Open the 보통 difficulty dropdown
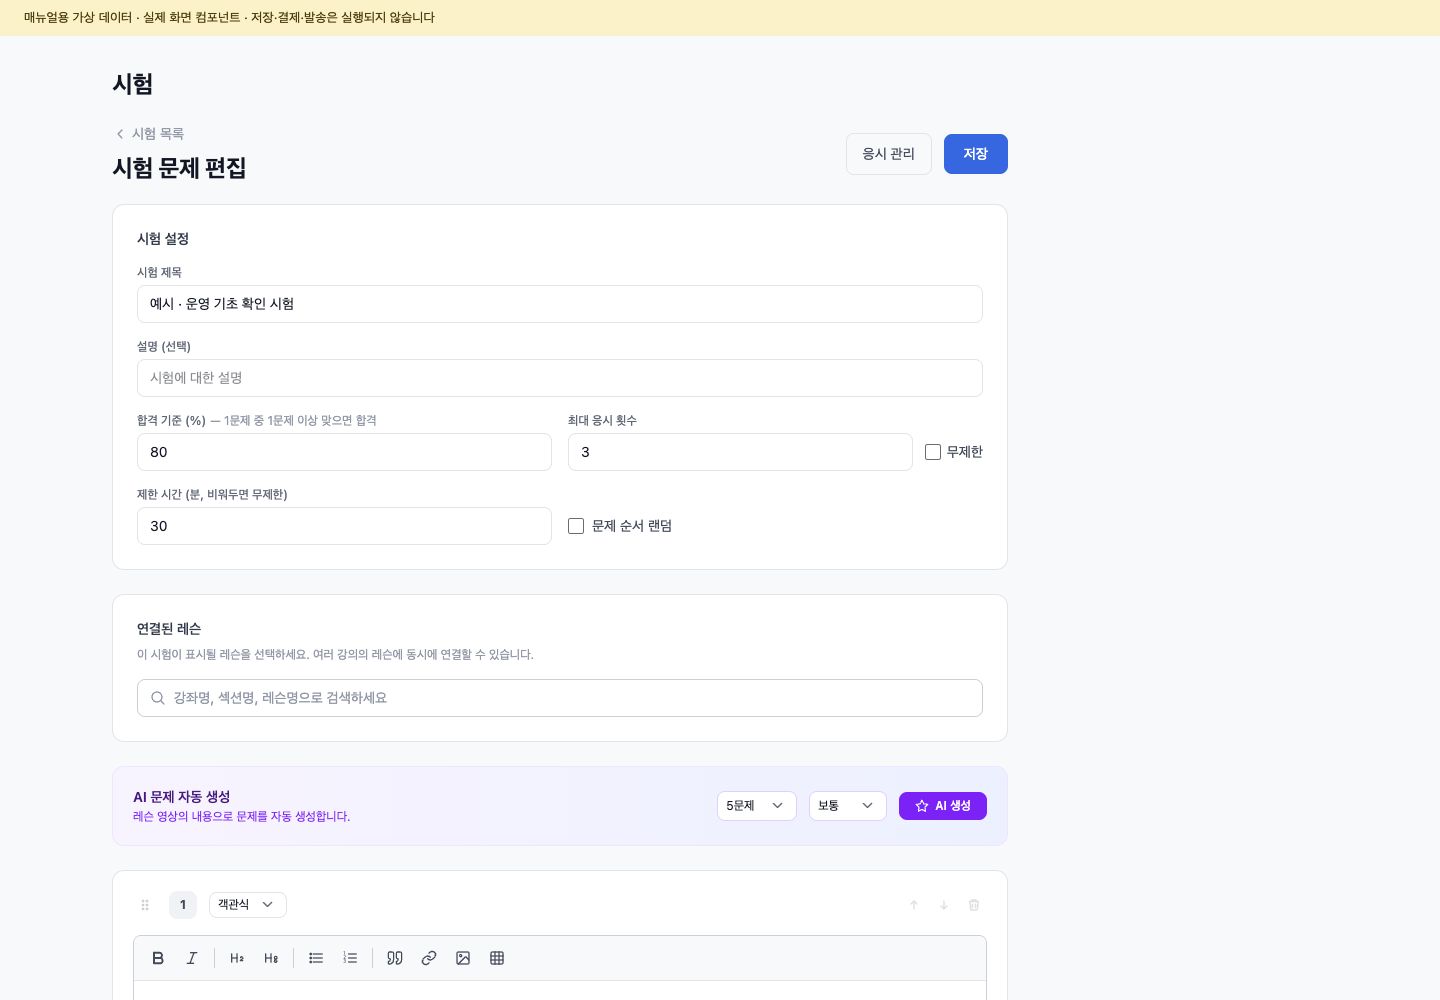 pos(848,806)
